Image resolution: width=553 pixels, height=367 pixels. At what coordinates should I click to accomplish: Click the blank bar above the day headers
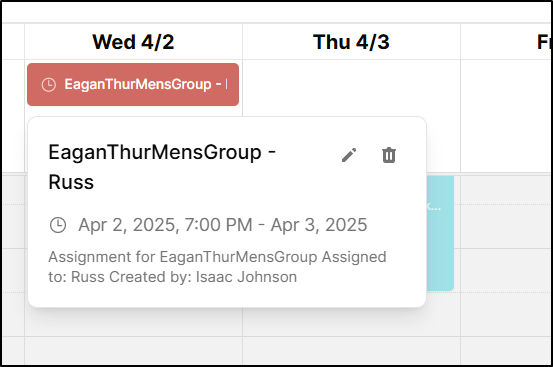pos(277,12)
